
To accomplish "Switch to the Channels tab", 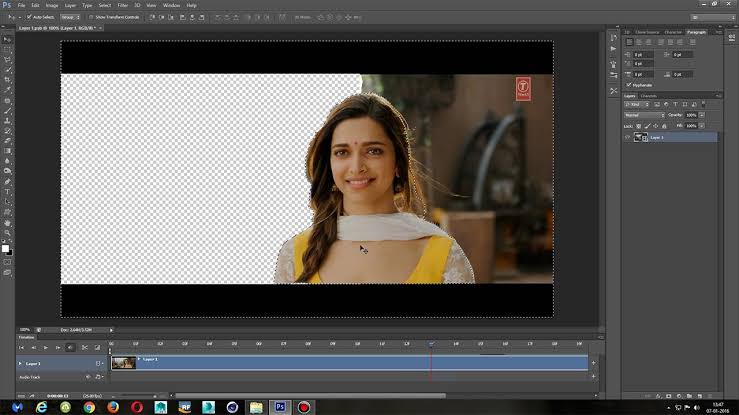I will pos(649,96).
